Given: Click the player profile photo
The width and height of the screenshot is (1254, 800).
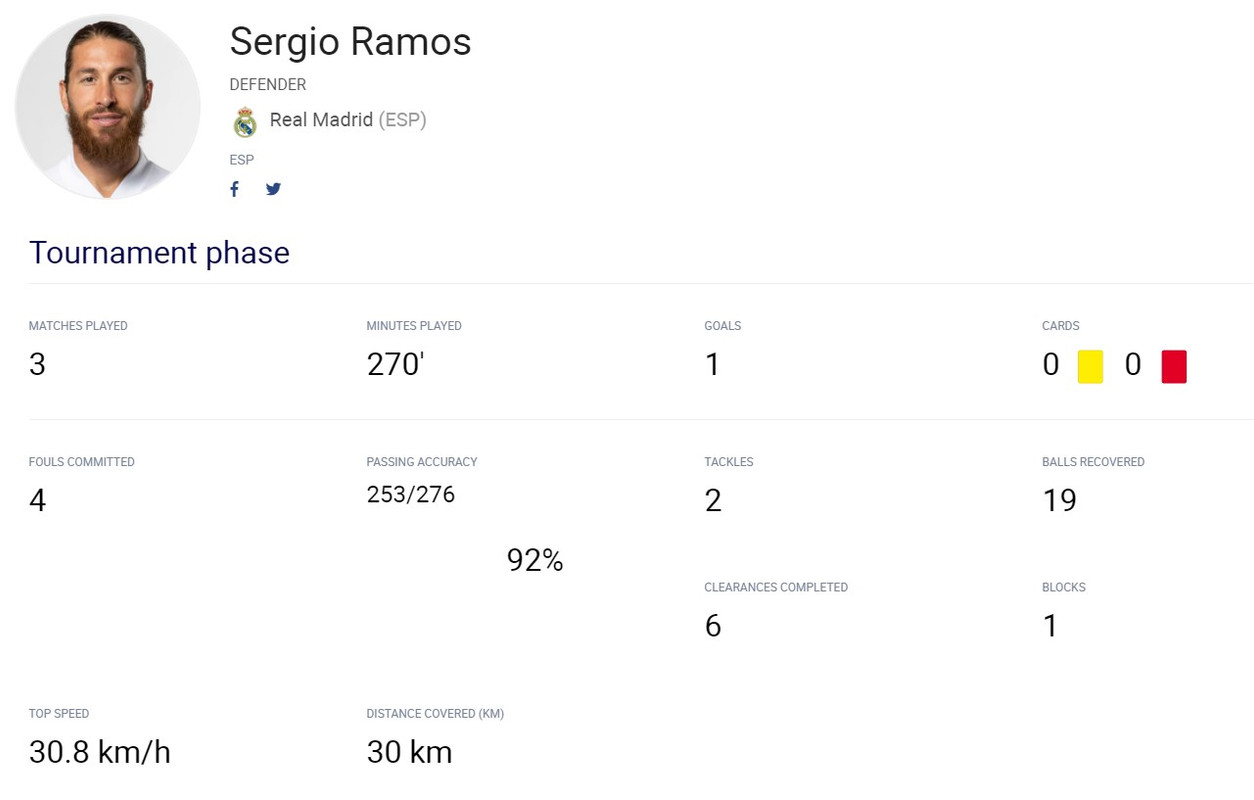Looking at the screenshot, I should [108, 106].
